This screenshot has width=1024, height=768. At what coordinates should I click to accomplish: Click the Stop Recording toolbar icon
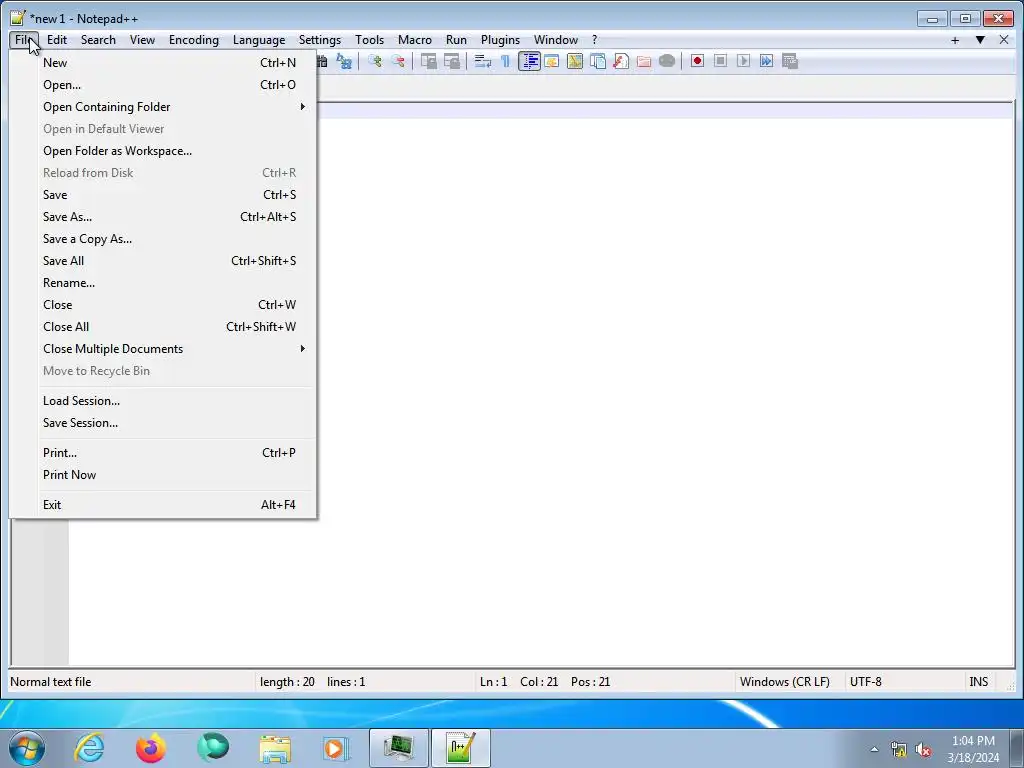(720, 61)
